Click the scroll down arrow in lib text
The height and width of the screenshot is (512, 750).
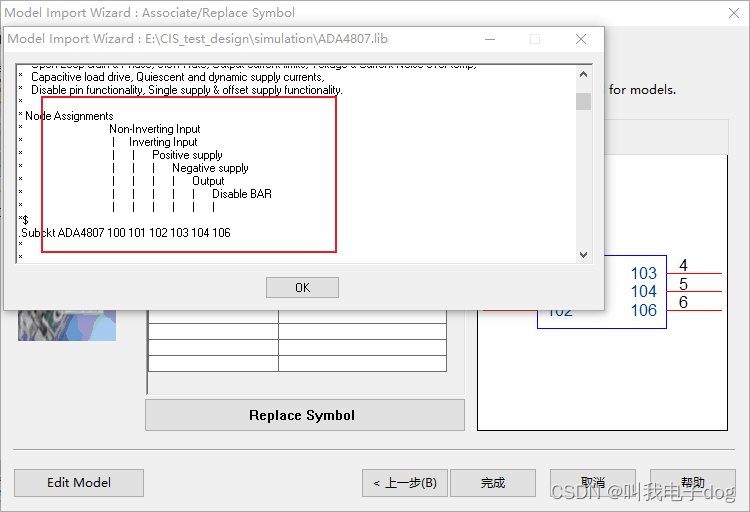pyautogui.click(x=583, y=255)
